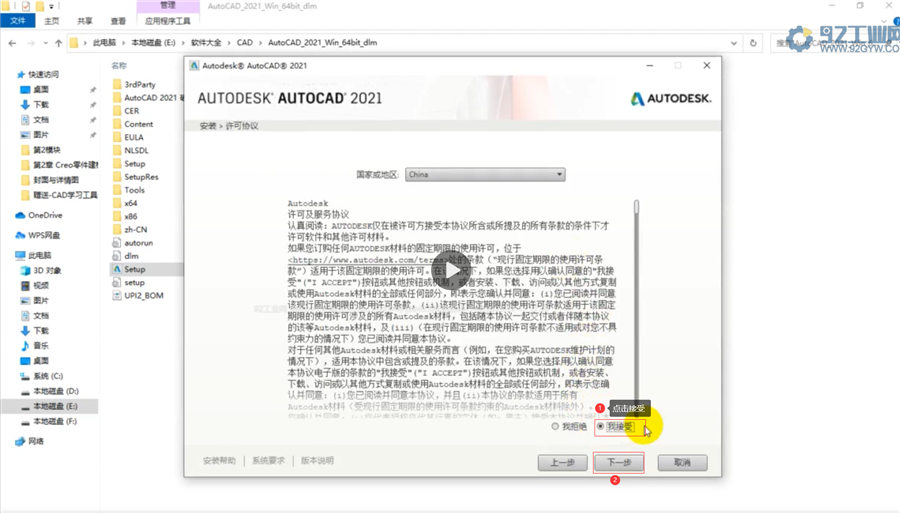Screen dimensions: 900x513
Task: Switch to the 主页 ribbon tab
Action: pos(52,21)
